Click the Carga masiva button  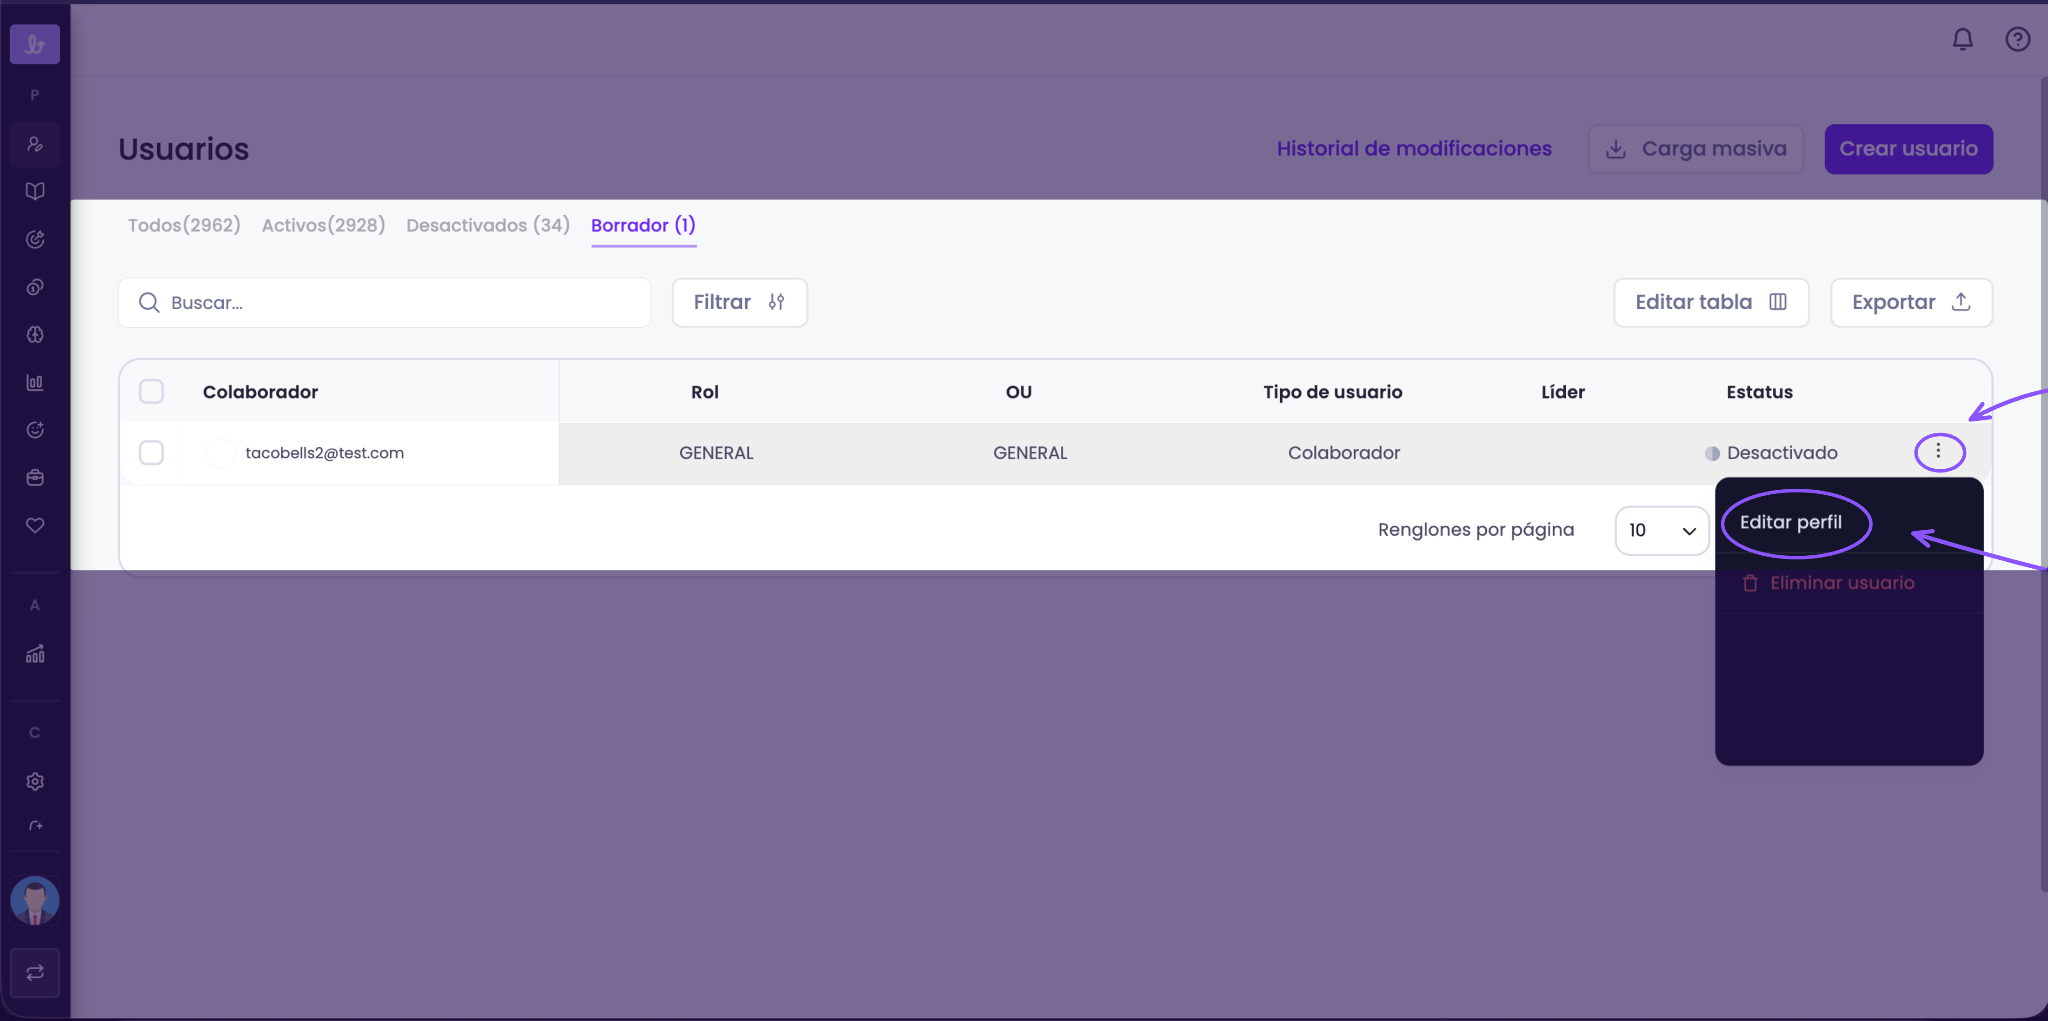[x=1696, y=149]
